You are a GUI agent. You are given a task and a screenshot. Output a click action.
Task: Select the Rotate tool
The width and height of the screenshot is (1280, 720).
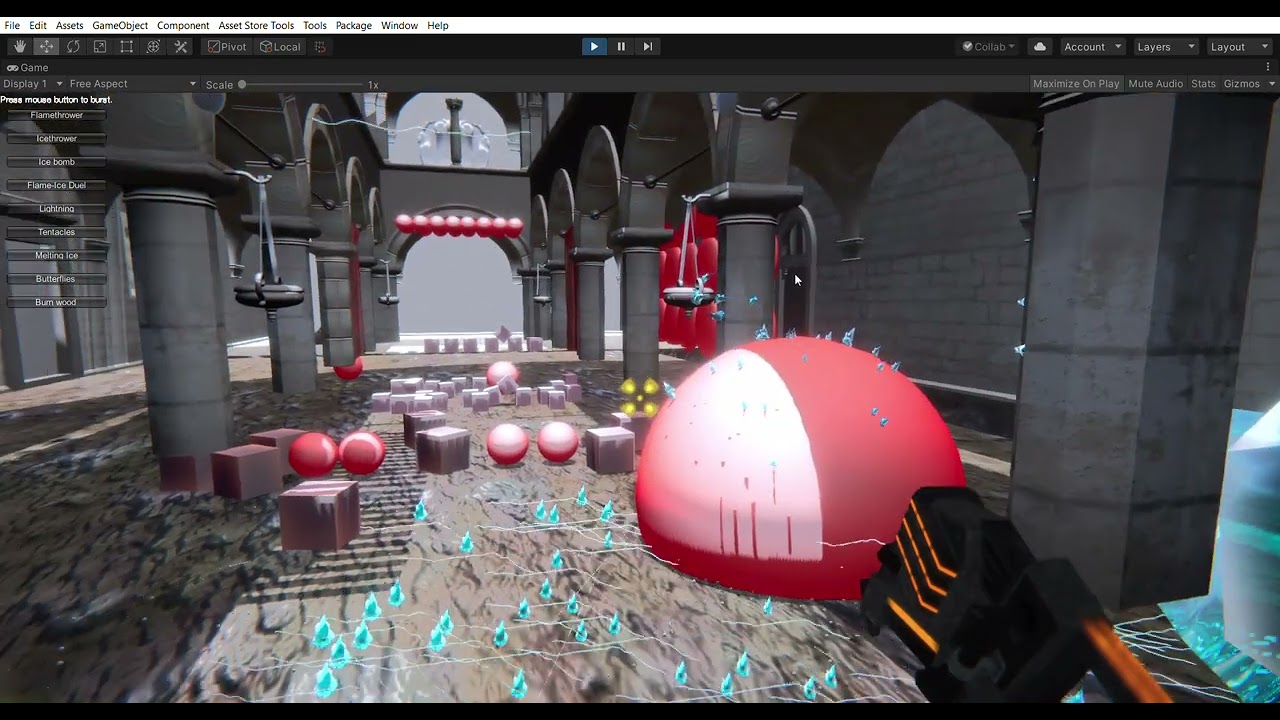point(73,47)
